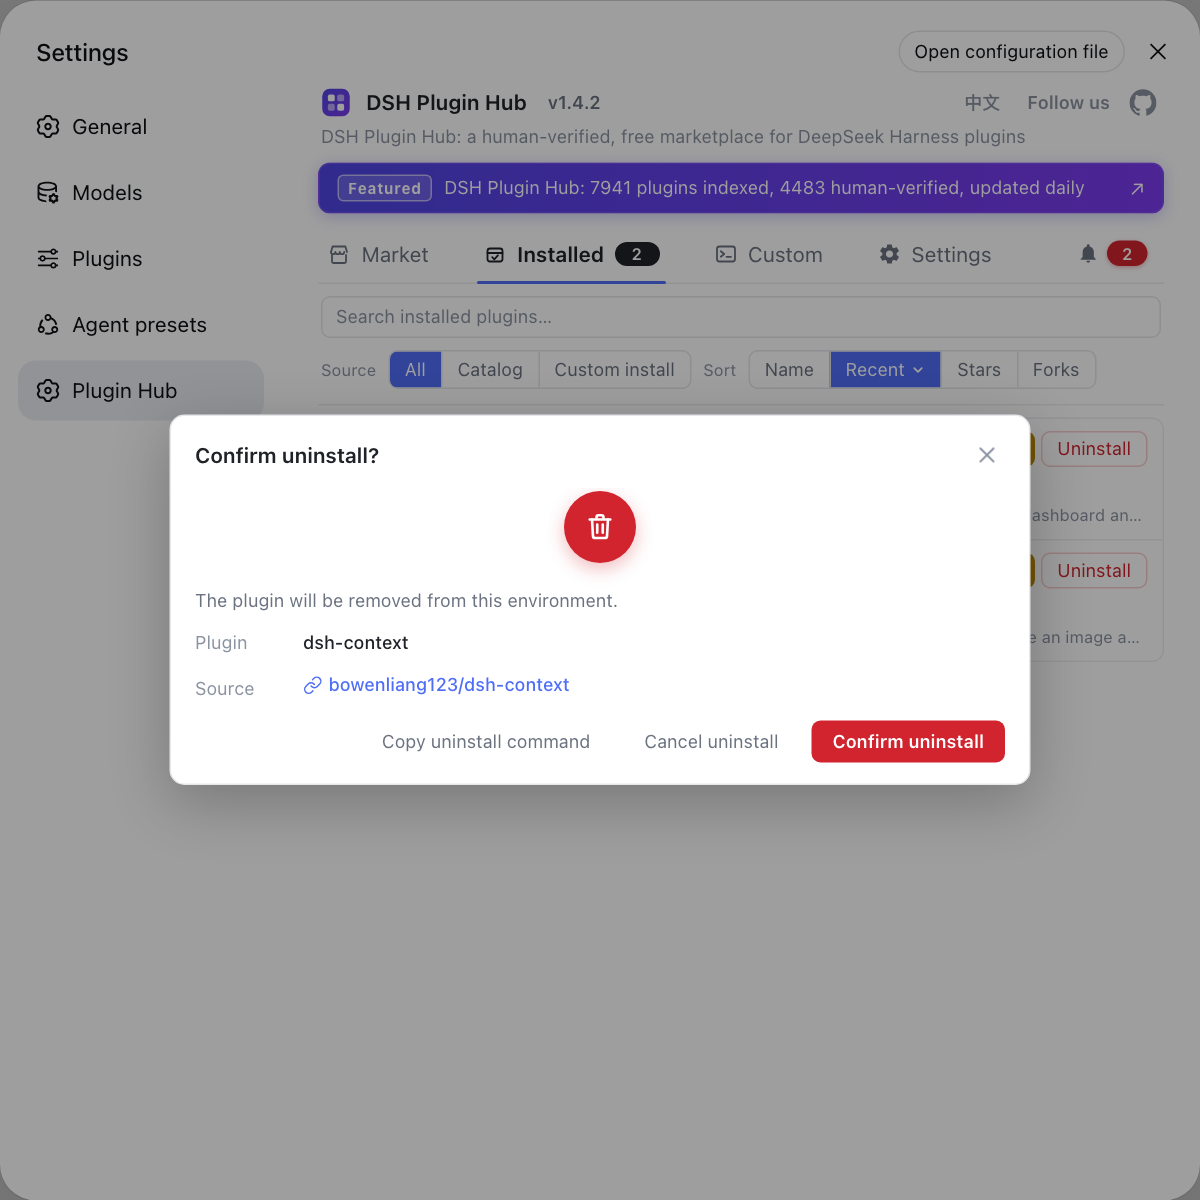Viewport: 1200px width, 1200px height.
Task: Click the notification bell icon
Action: point(1088,254)
